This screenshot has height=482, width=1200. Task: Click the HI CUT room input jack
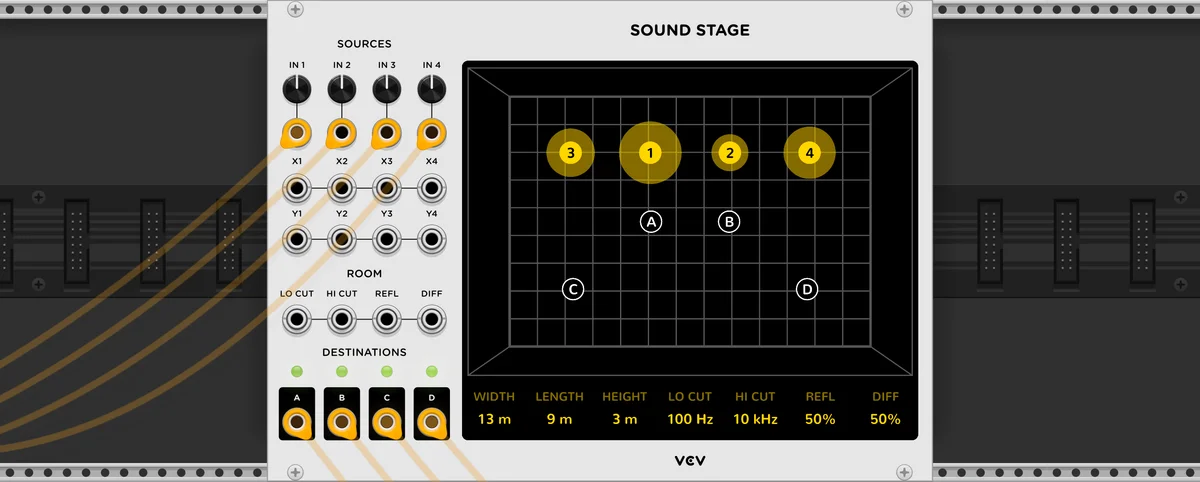pyautogui.click(x=342, y=320)
